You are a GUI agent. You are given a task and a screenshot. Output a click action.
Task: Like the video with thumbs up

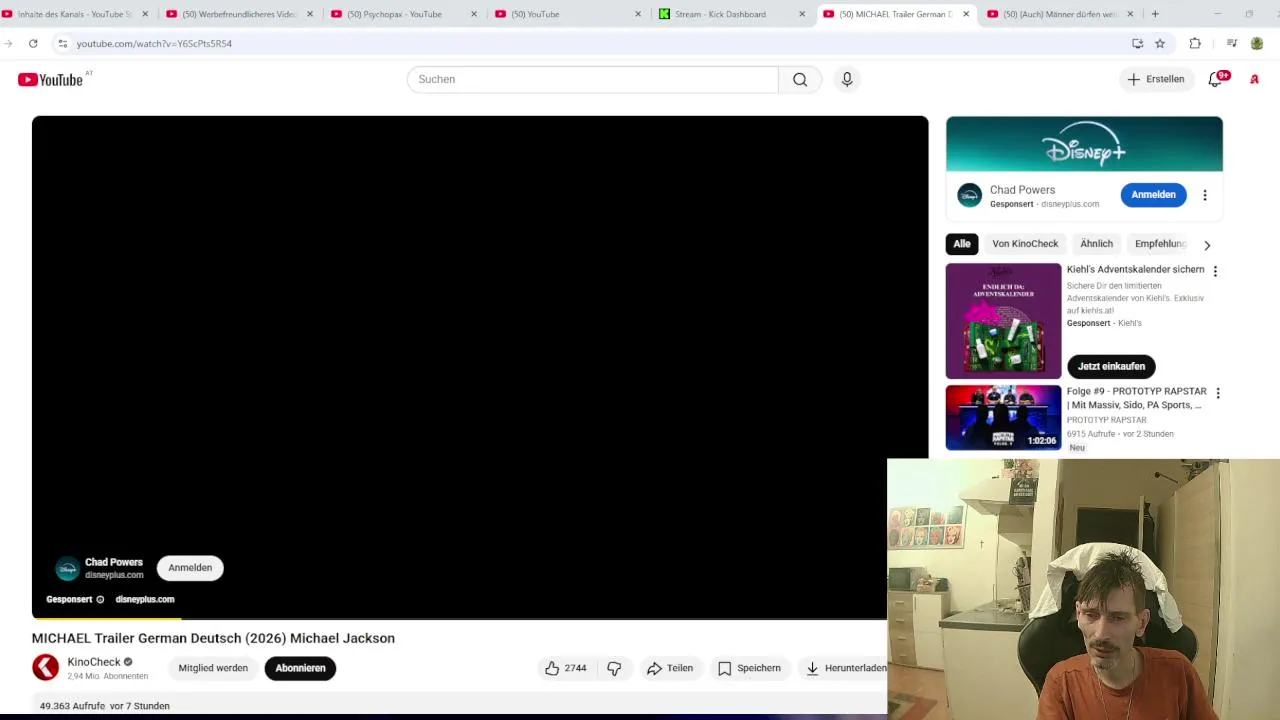pos(565,668)
